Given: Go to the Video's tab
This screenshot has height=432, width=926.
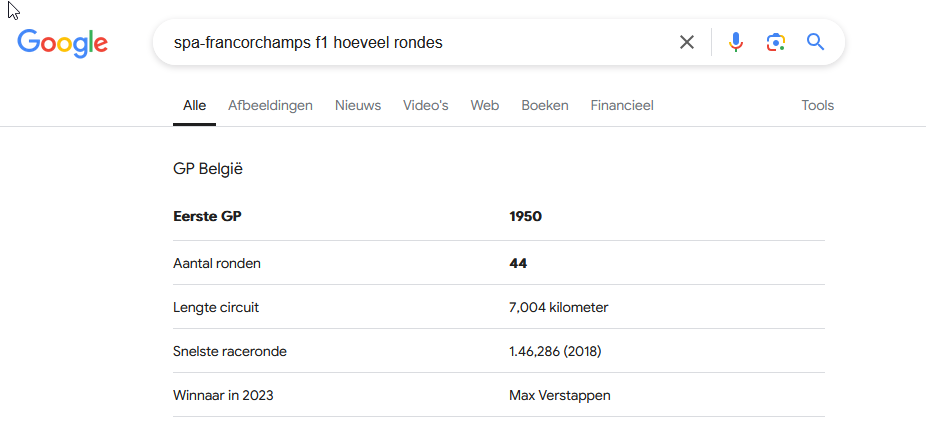Looking at the screenshot, I should click(x=425, y=105).
